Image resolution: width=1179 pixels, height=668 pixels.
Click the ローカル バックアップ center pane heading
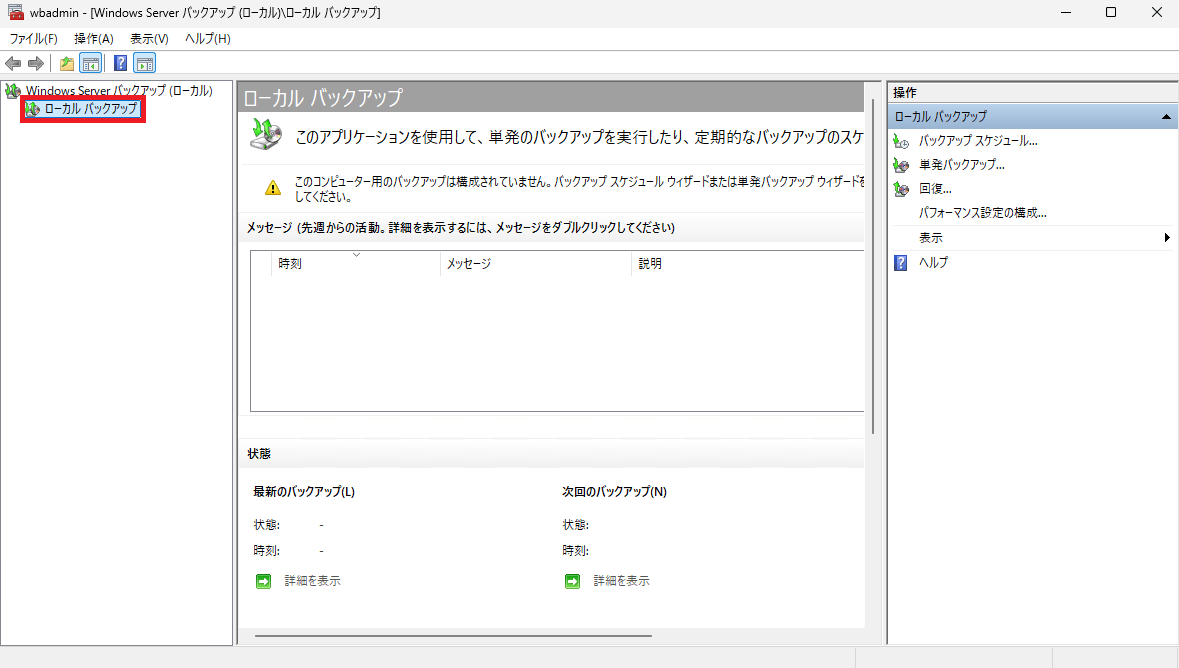(323, 98)
